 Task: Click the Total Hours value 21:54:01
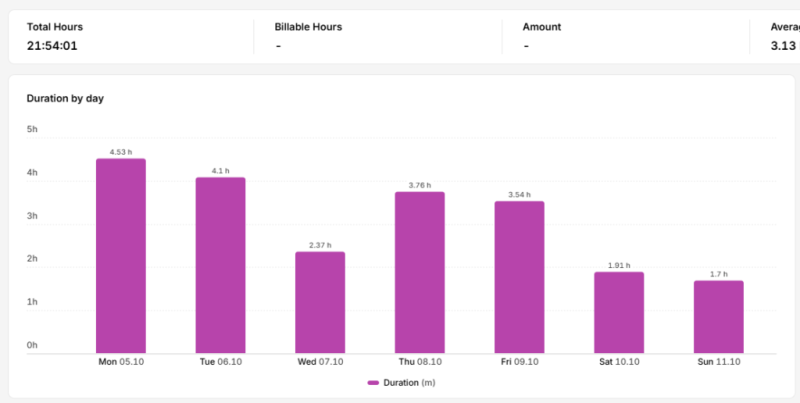click(52, 46)
